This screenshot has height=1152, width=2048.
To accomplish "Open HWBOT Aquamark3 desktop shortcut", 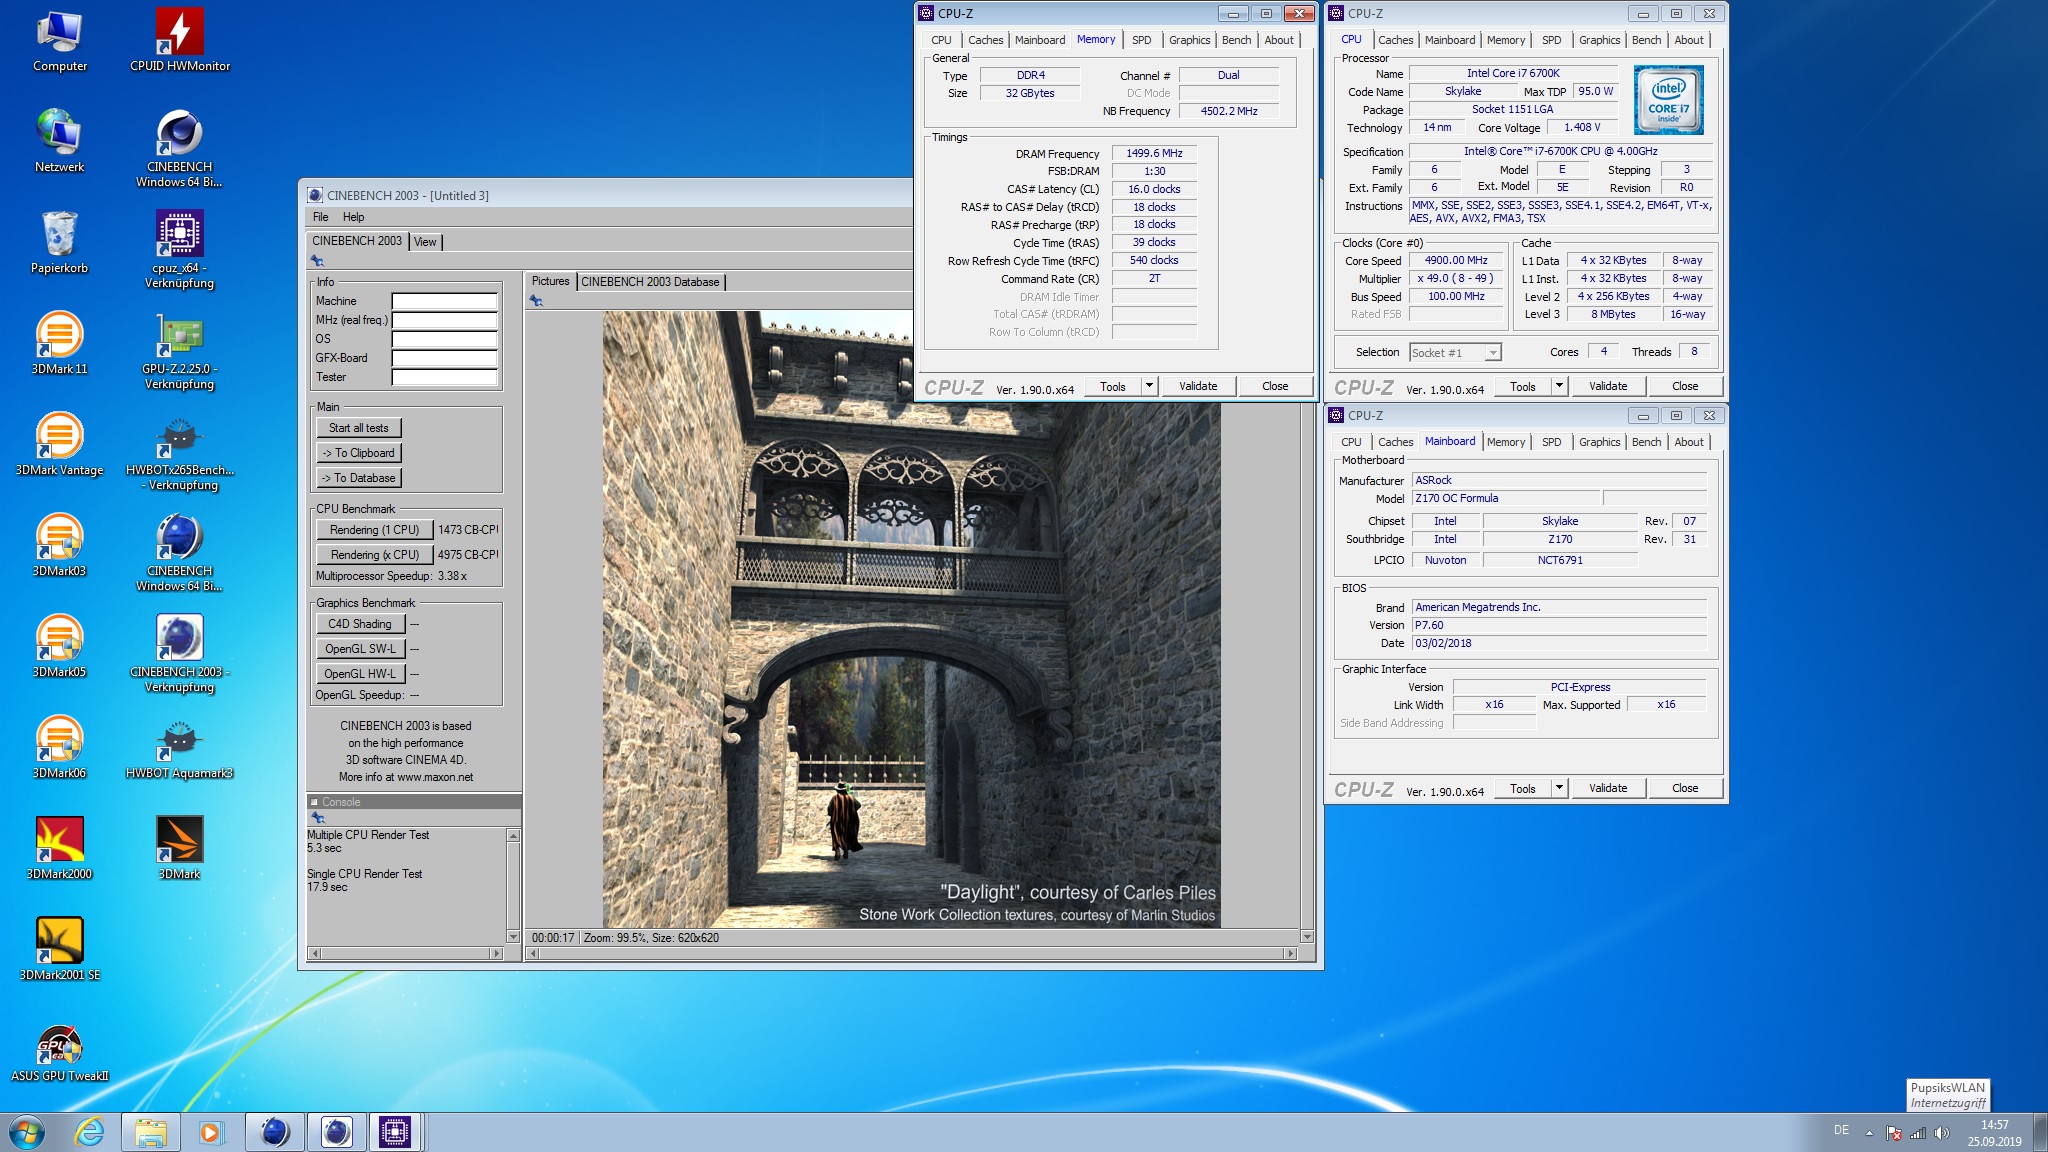I will (180, 748).
